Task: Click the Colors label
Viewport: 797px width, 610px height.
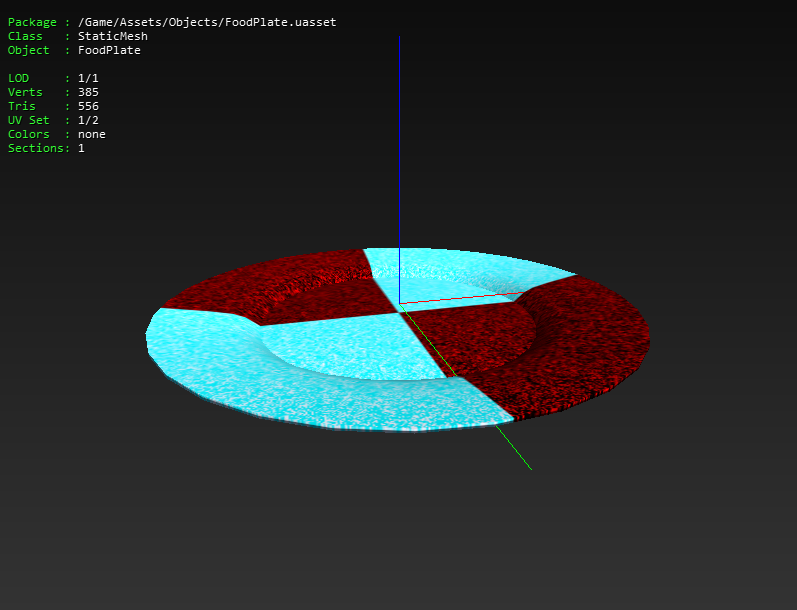Action: (28, 134)
